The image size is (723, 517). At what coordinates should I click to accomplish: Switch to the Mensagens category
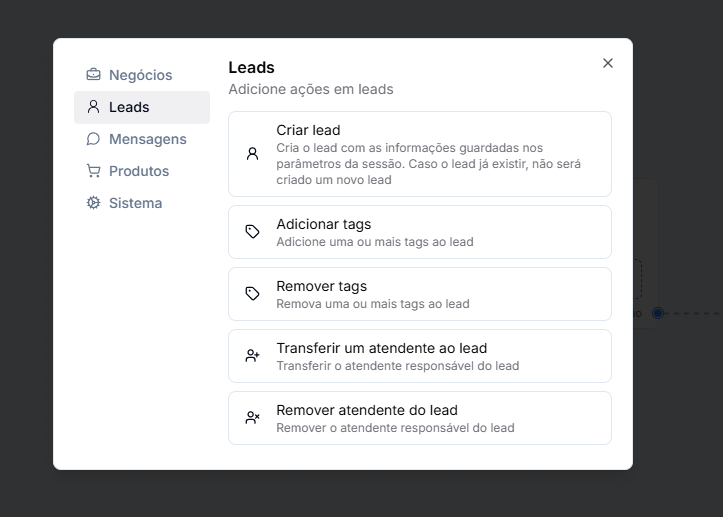[x=142, y=139]
